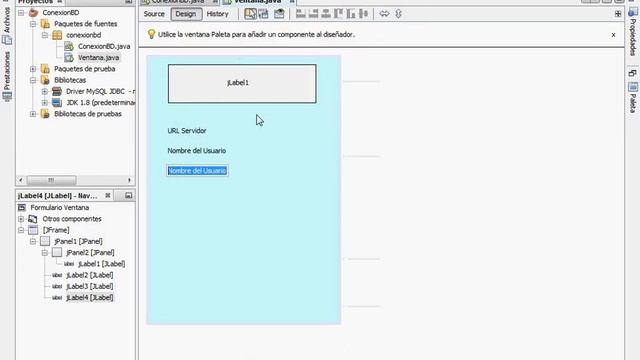Click the maximize editor icon at toolbar's right end
Viewport: 640px width, 360px height.
point(618,14)
